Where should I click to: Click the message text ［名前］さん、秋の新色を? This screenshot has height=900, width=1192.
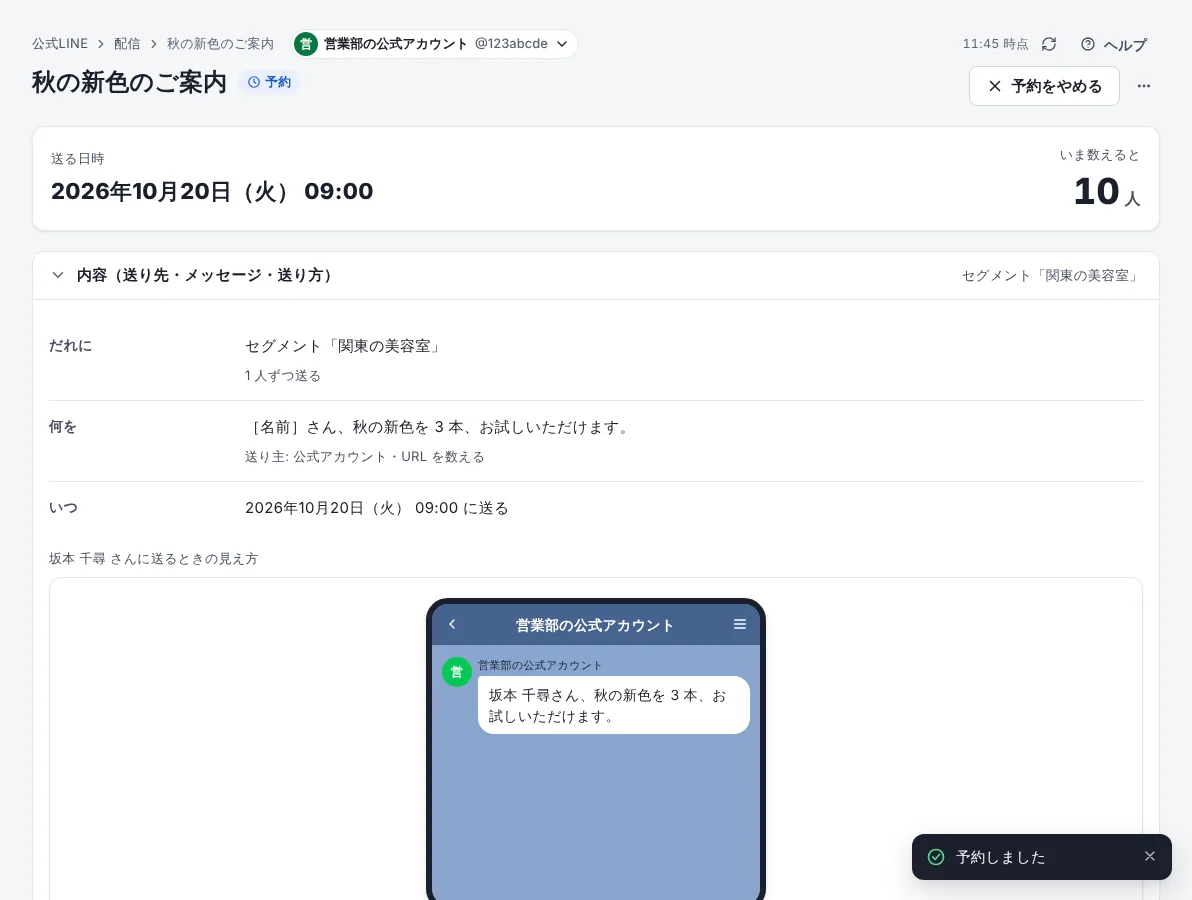pos(439,427)
